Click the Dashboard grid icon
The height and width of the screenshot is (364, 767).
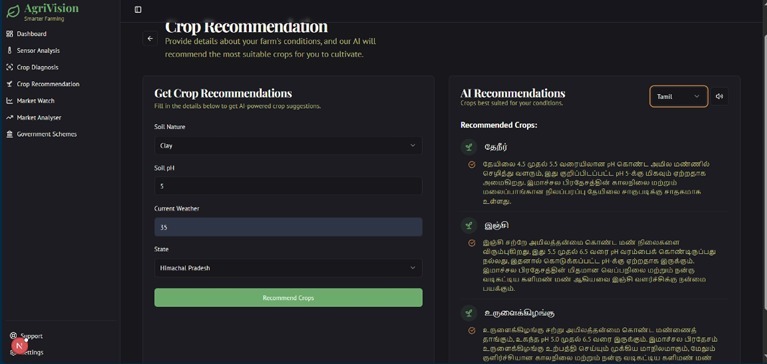[x=10, y=34]
